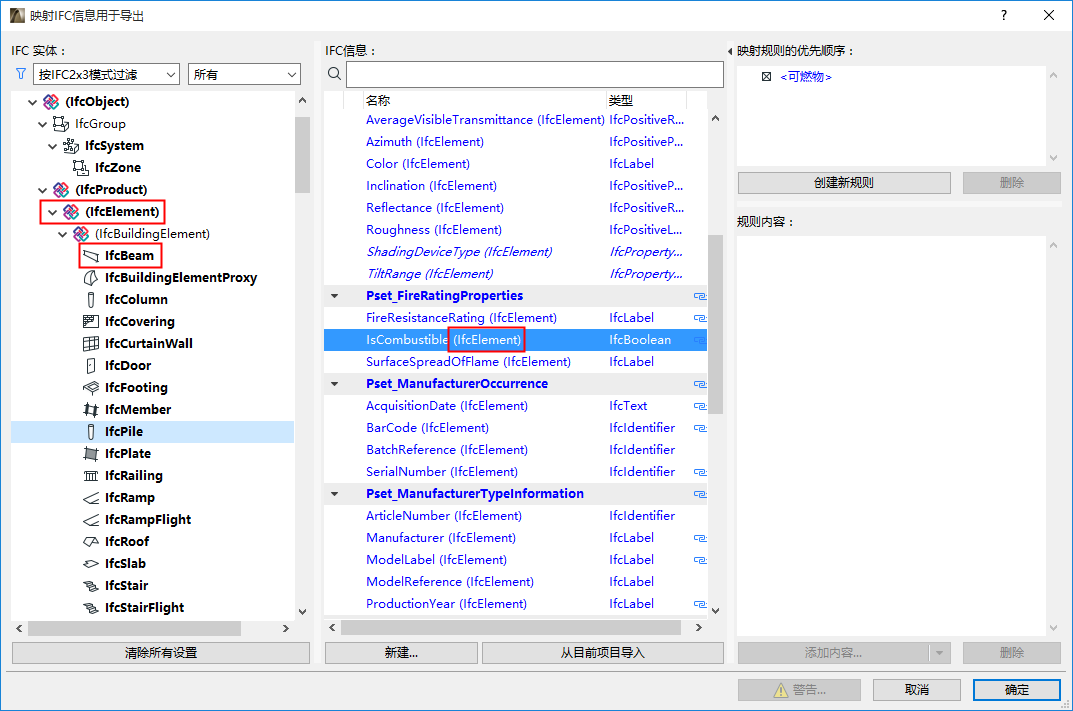Select the SurfaceSpreadOfFlame (IfcElement) row
The image size is (1073, 711).
(515, 362)
